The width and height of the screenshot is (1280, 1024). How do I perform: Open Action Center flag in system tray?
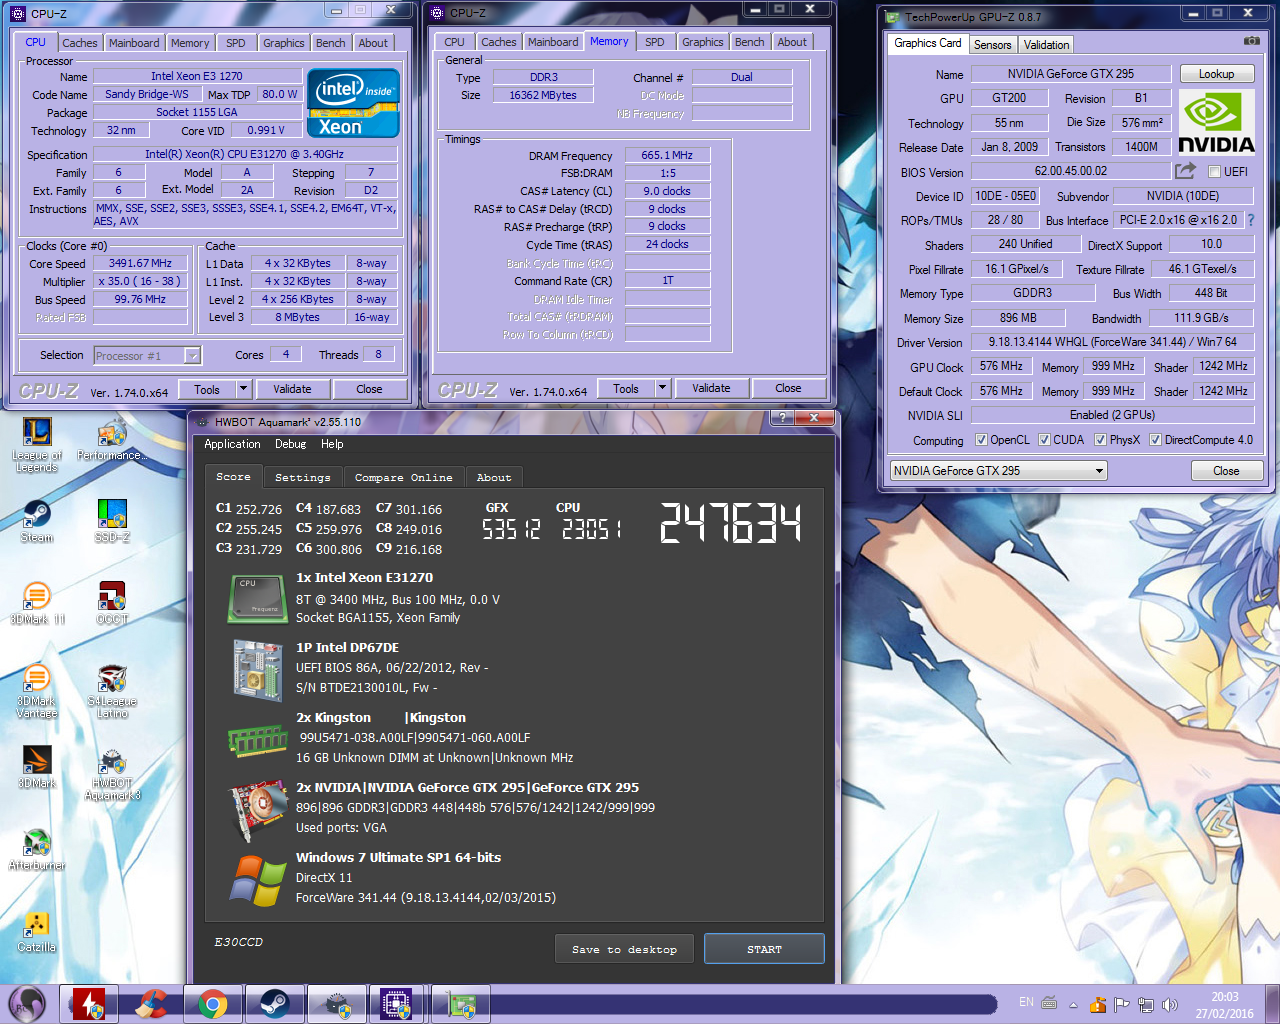click(x=1121, y=1004)
